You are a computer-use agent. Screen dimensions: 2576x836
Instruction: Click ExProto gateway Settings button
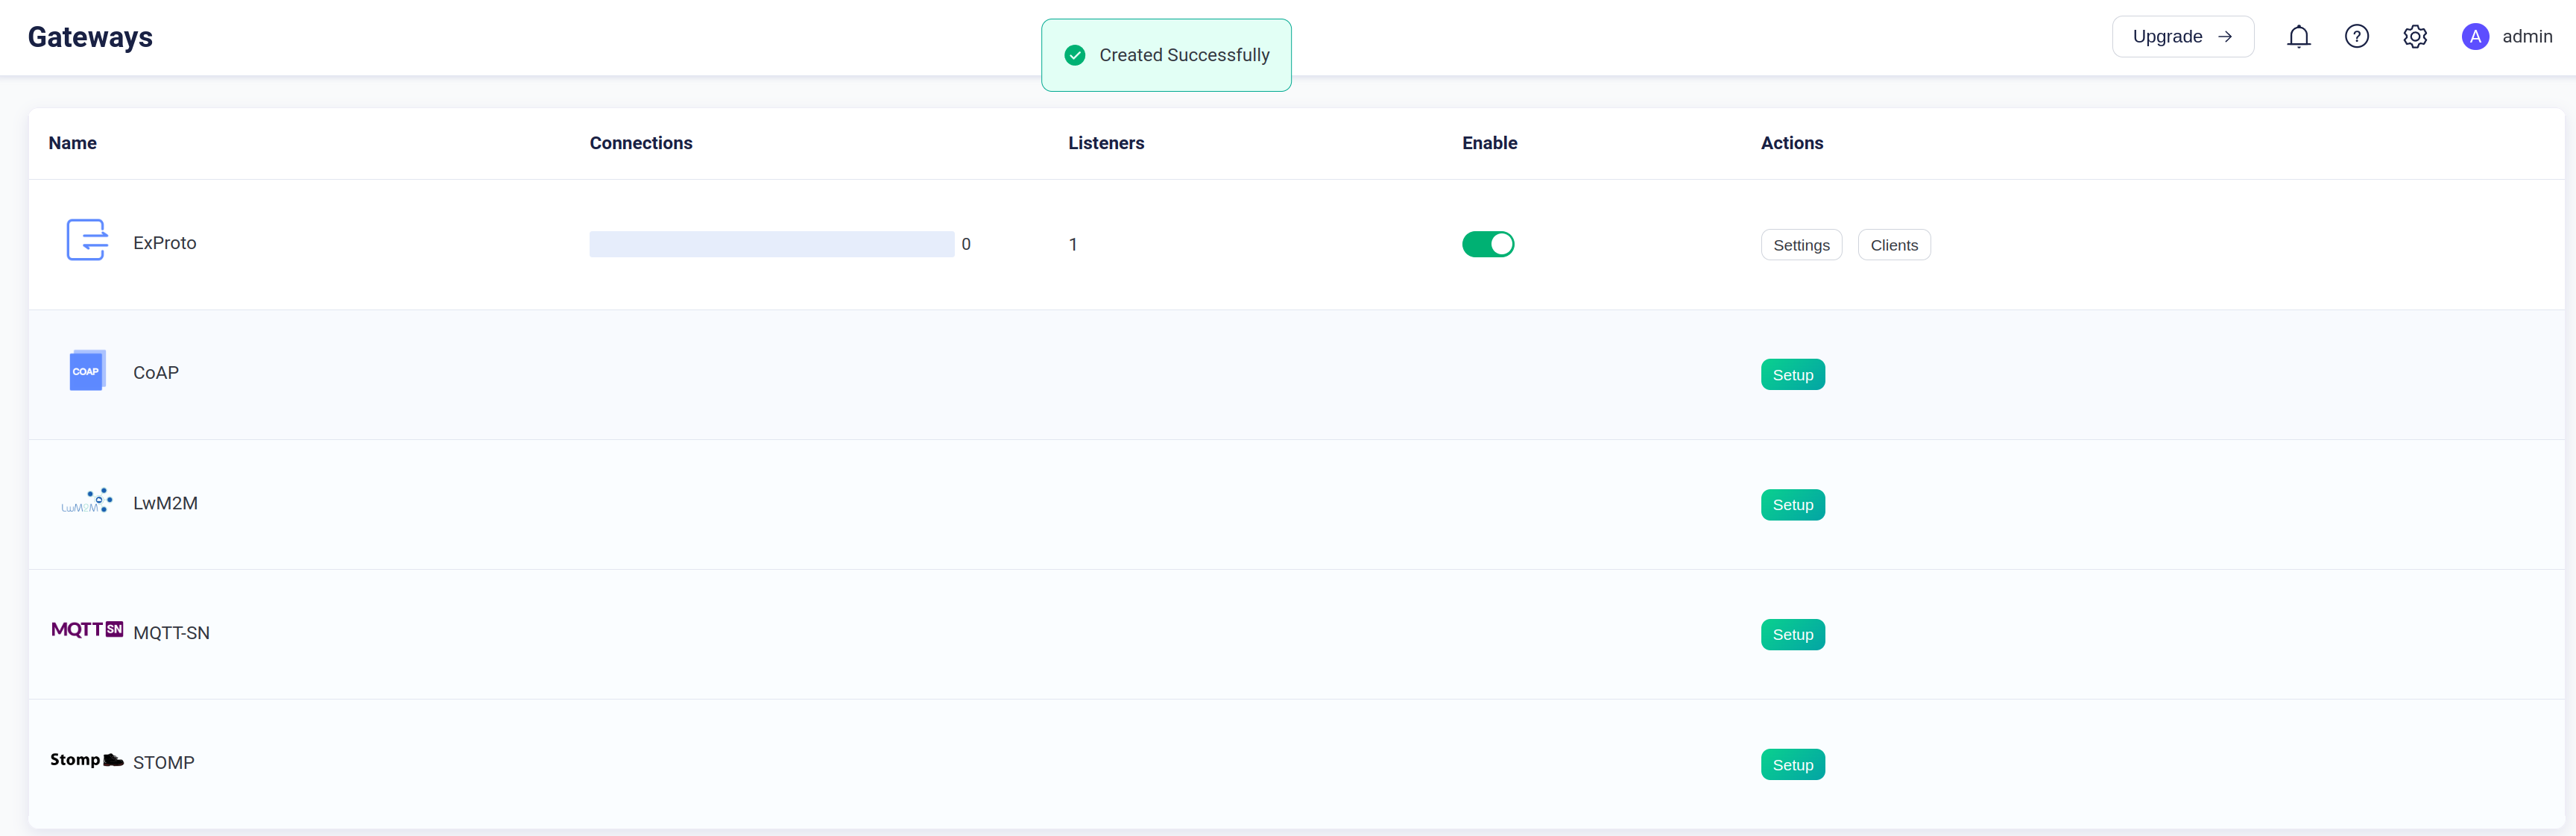pyautogui.click(x=1801, y=245)
